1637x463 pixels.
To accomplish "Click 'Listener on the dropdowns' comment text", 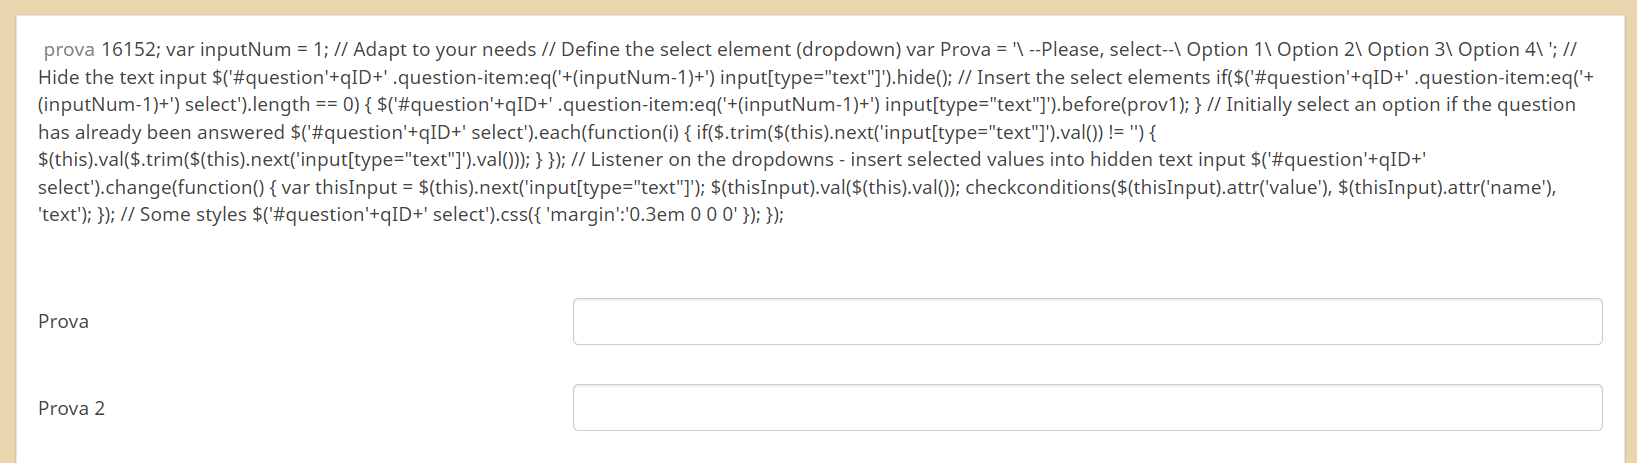I will click(712, 159).
